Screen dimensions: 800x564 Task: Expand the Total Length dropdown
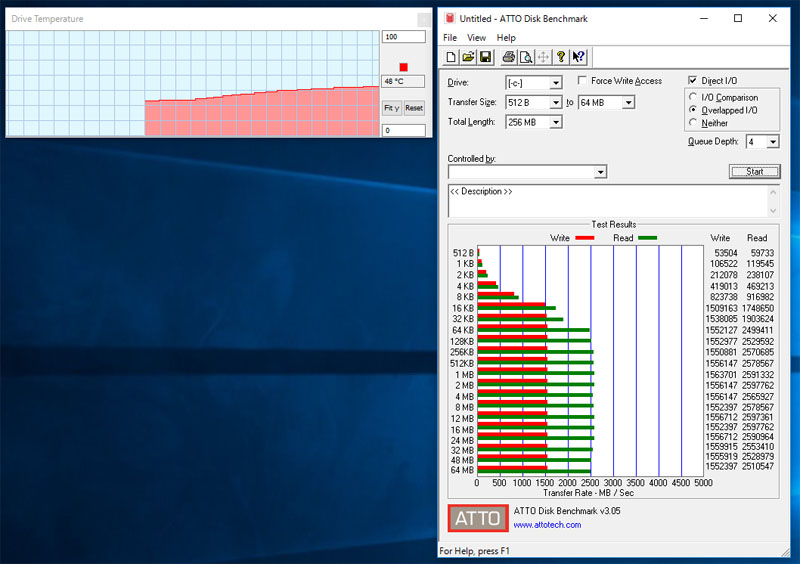coord(555,122)
